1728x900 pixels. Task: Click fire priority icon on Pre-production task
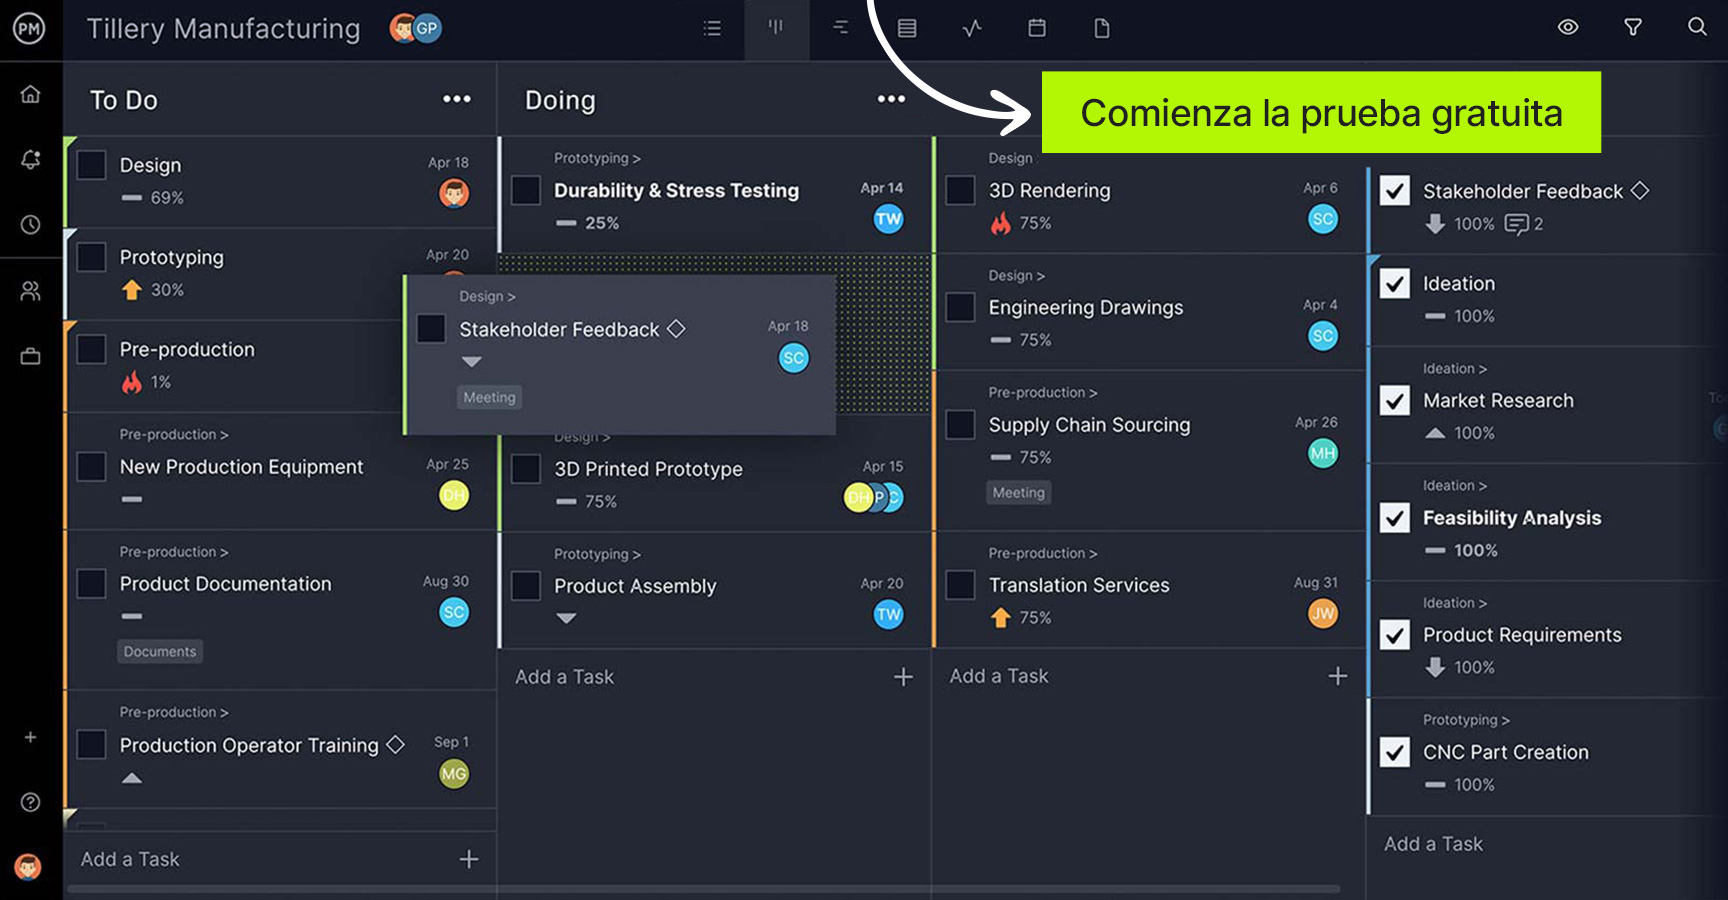click(132, 381)
